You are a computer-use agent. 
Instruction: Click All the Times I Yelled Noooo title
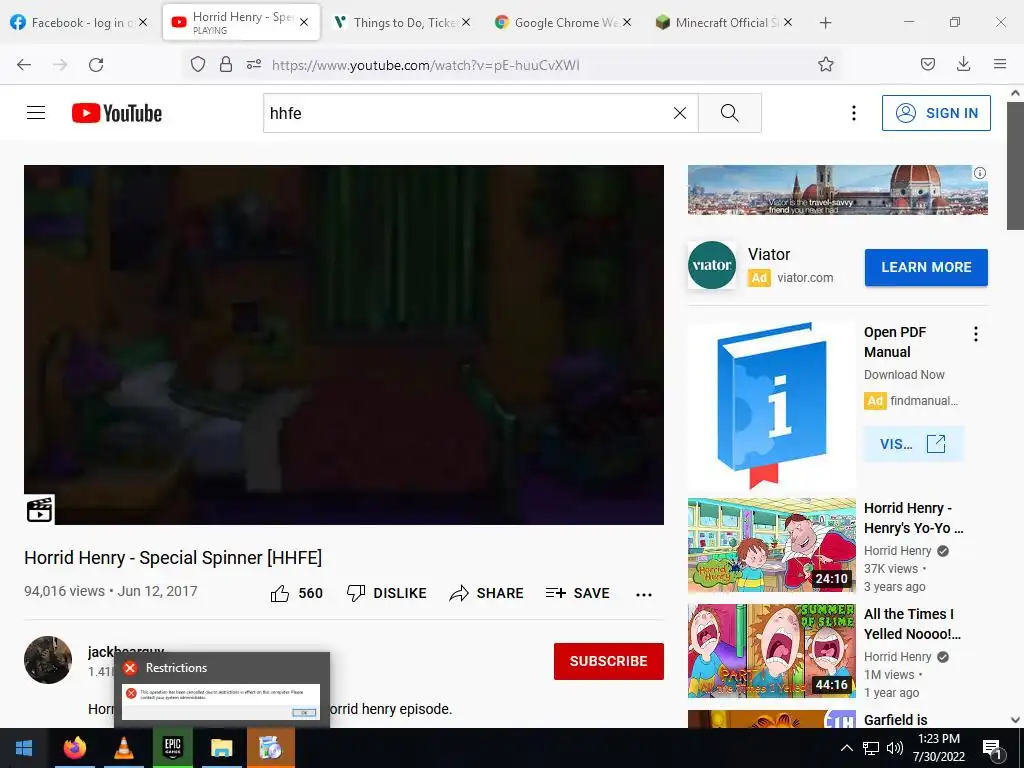(912, 624)
